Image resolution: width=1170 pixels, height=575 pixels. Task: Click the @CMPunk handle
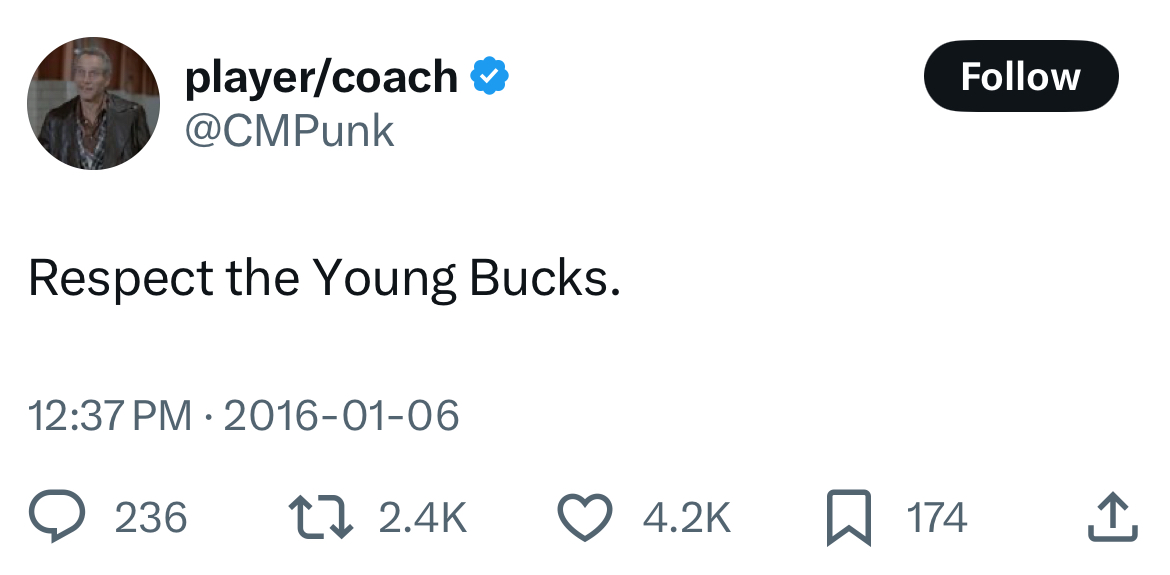tap(290, 131)
